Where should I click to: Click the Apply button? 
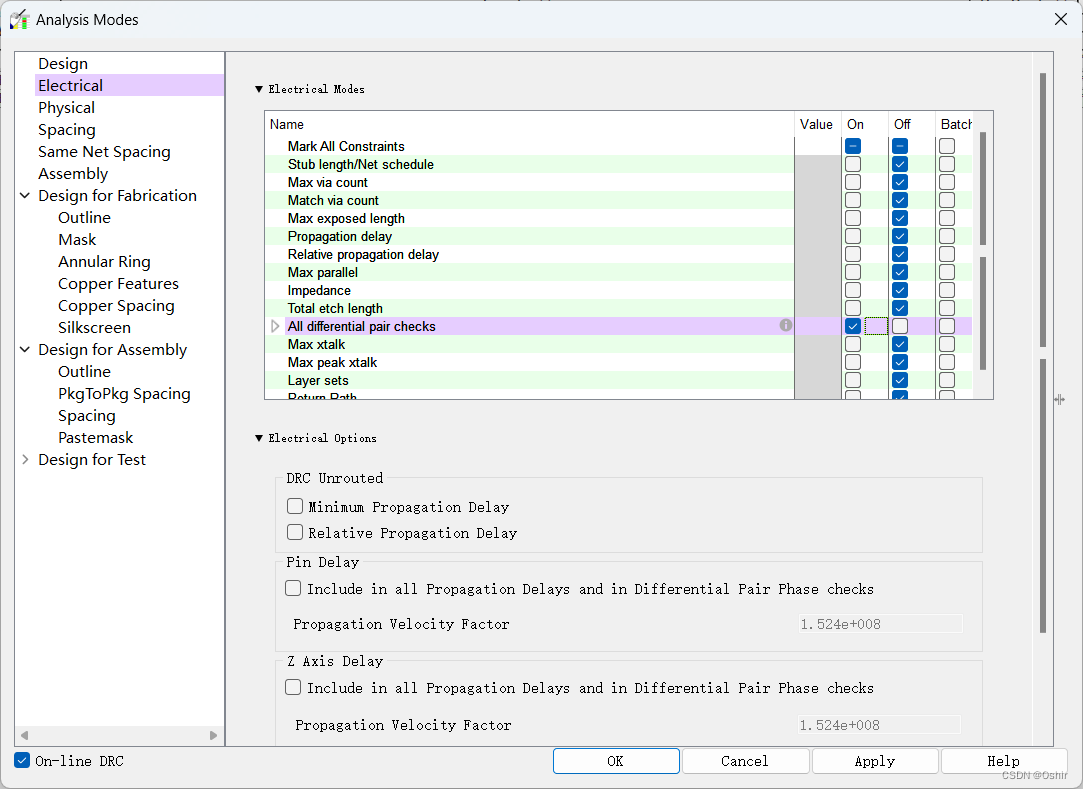(x=874, y=761)
